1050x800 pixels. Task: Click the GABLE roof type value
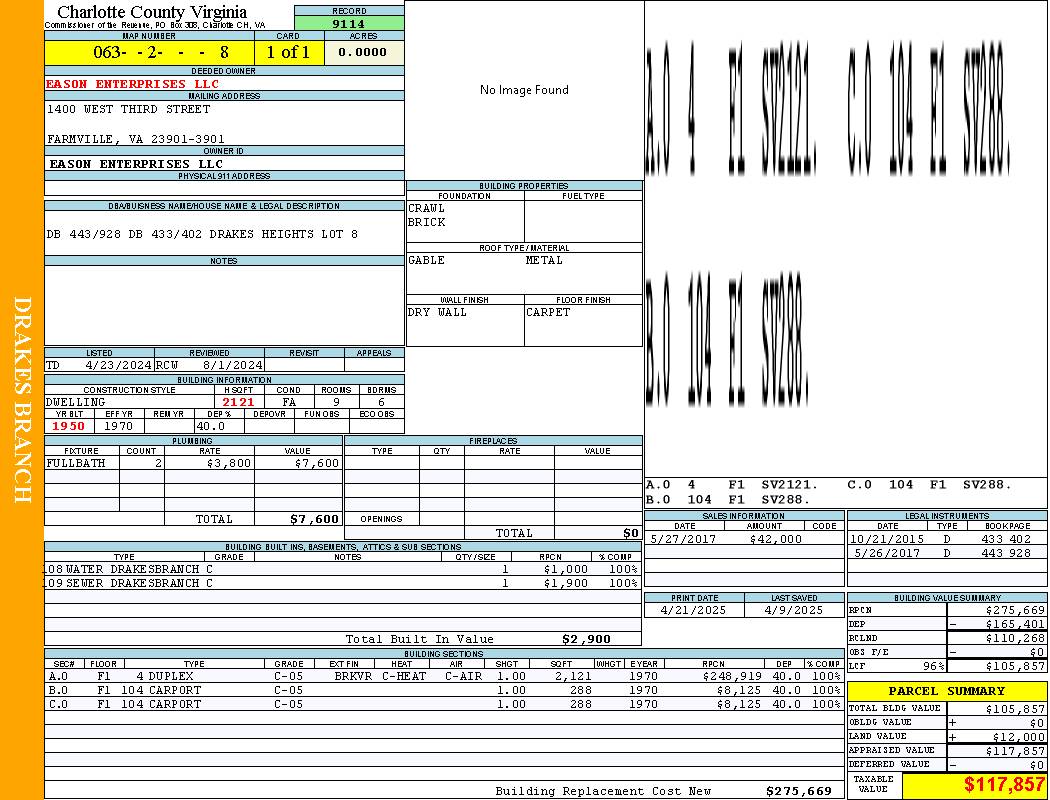point(427,260)
